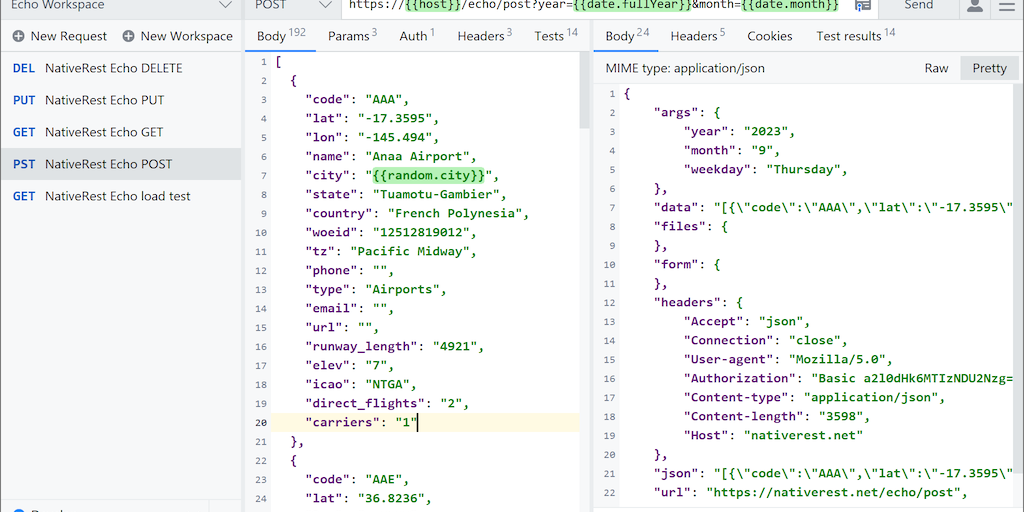Open the request Params tab

pyautogui.click(x=351, y=36)
